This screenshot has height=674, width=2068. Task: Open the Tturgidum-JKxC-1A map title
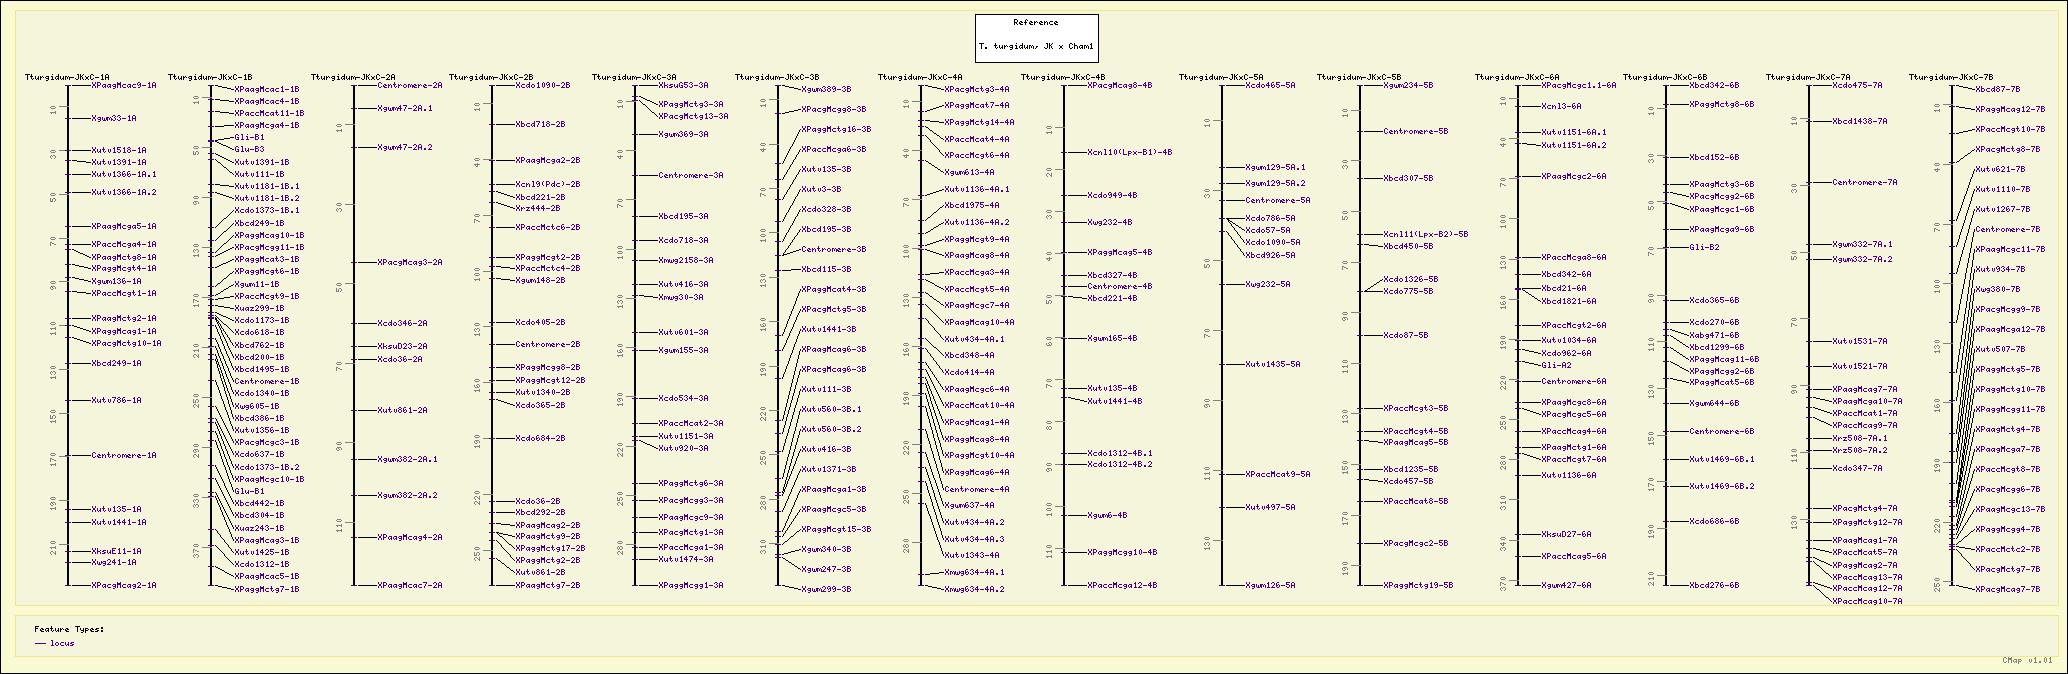point(67,77)
